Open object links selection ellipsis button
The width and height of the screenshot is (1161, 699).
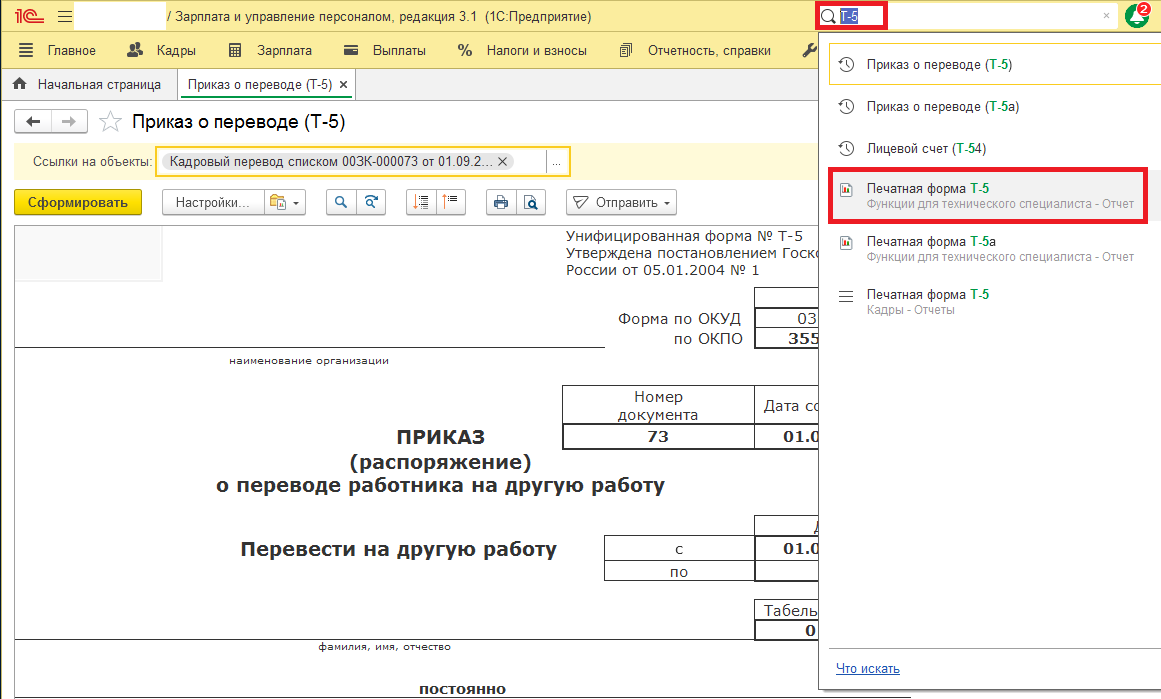tap(557, 161)
